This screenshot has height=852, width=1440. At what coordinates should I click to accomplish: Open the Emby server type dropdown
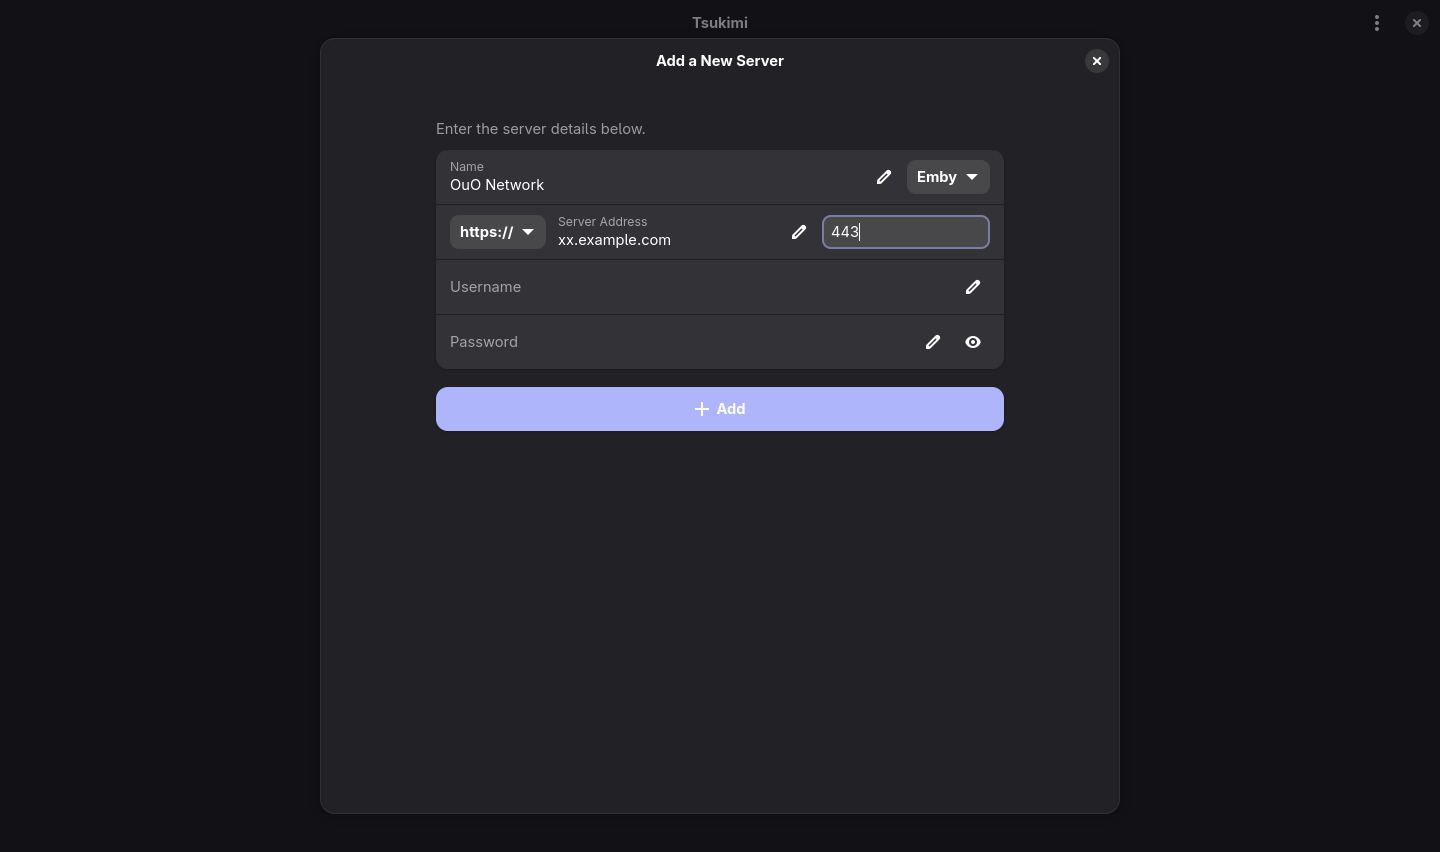coord(947,177)
